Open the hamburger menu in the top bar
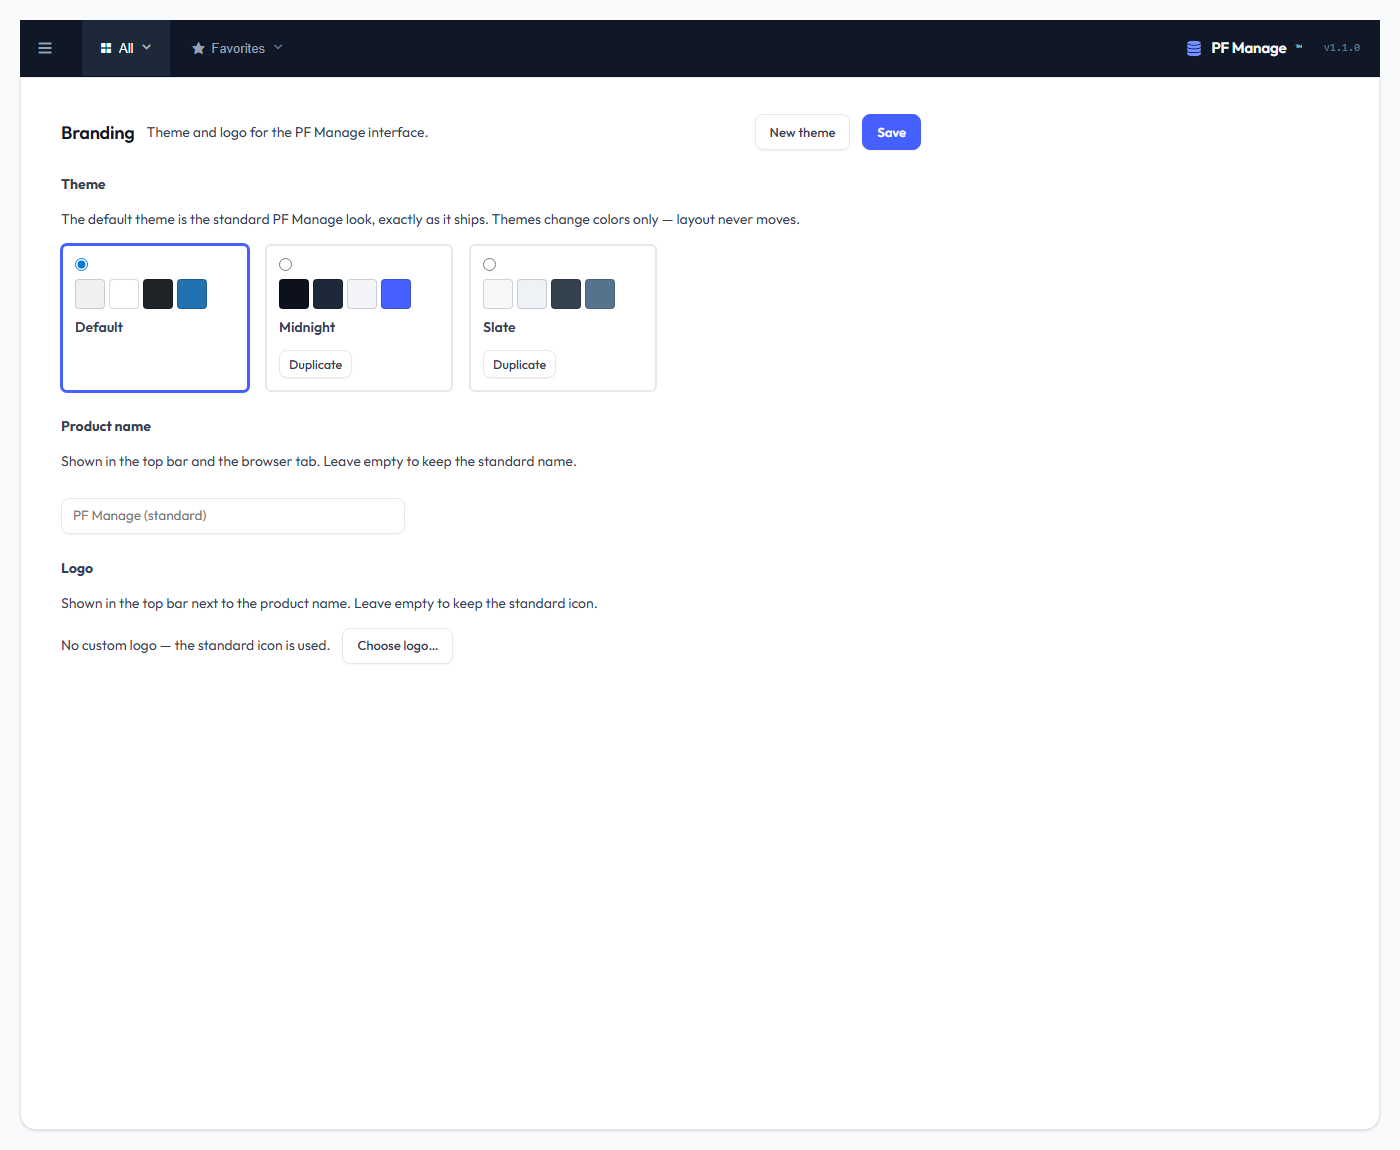 pyautogui.click(x=45, y=48)
